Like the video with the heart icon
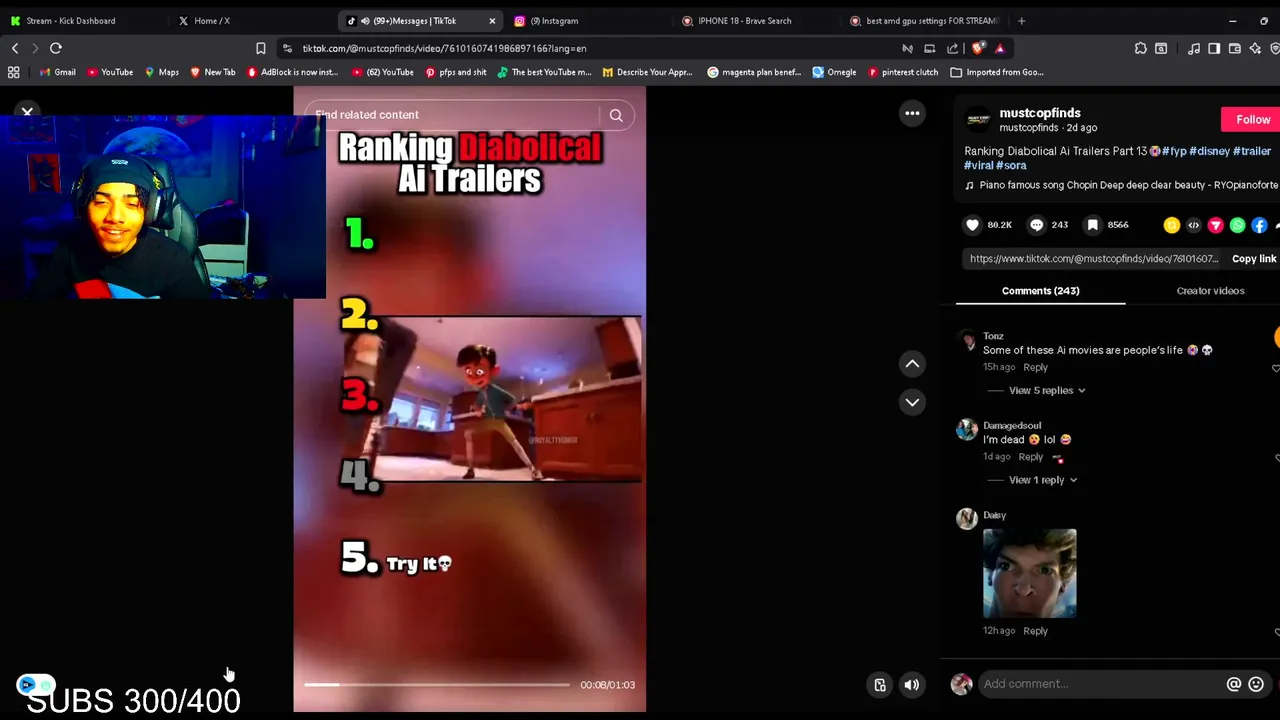The height and width of the screenshot is (720, 1280). (972, 225)
